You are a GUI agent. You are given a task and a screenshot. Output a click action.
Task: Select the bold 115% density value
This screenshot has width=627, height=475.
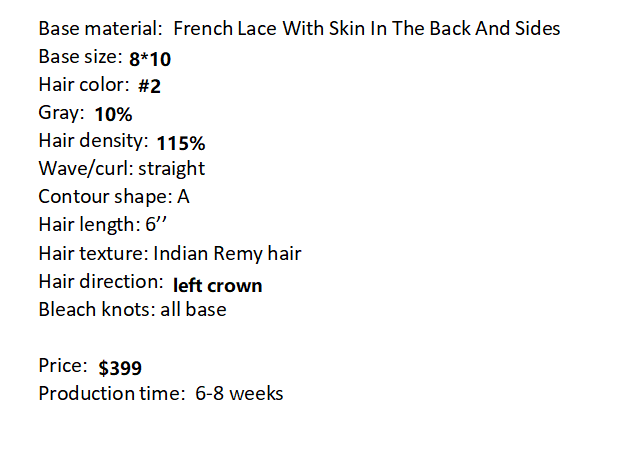click(x=181, y=144)
